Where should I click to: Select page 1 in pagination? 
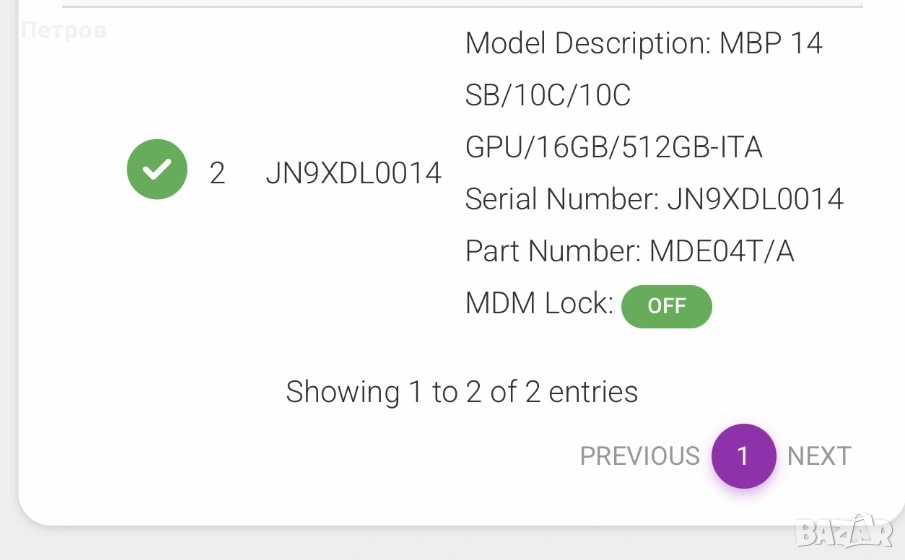coord(743,456)
